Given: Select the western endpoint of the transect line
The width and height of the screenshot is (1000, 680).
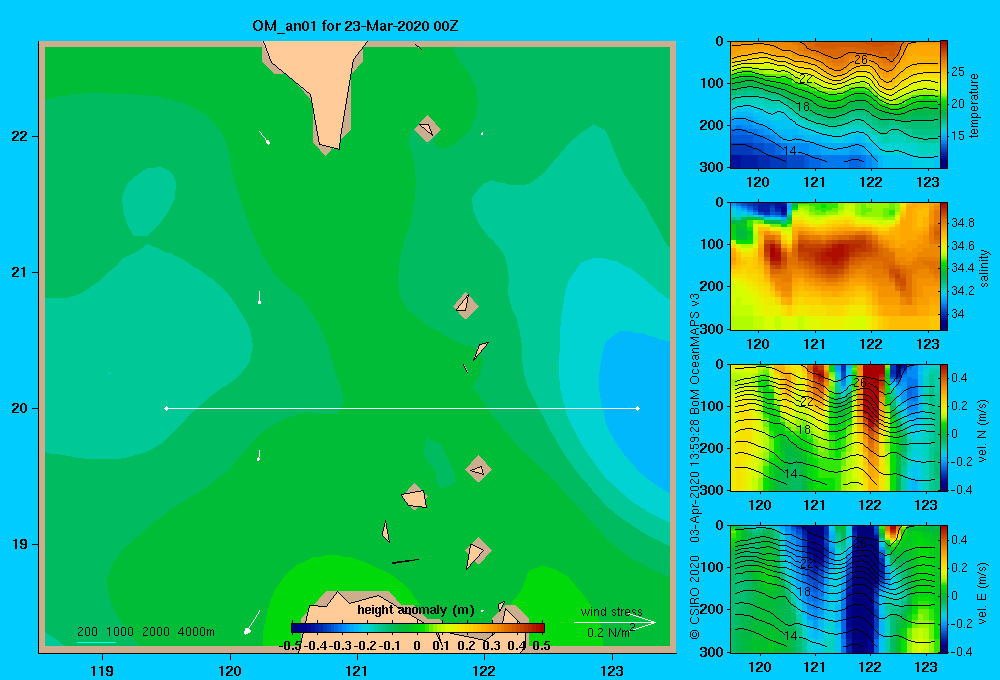Looking at the screenshot, I should (x=166, y=408).
